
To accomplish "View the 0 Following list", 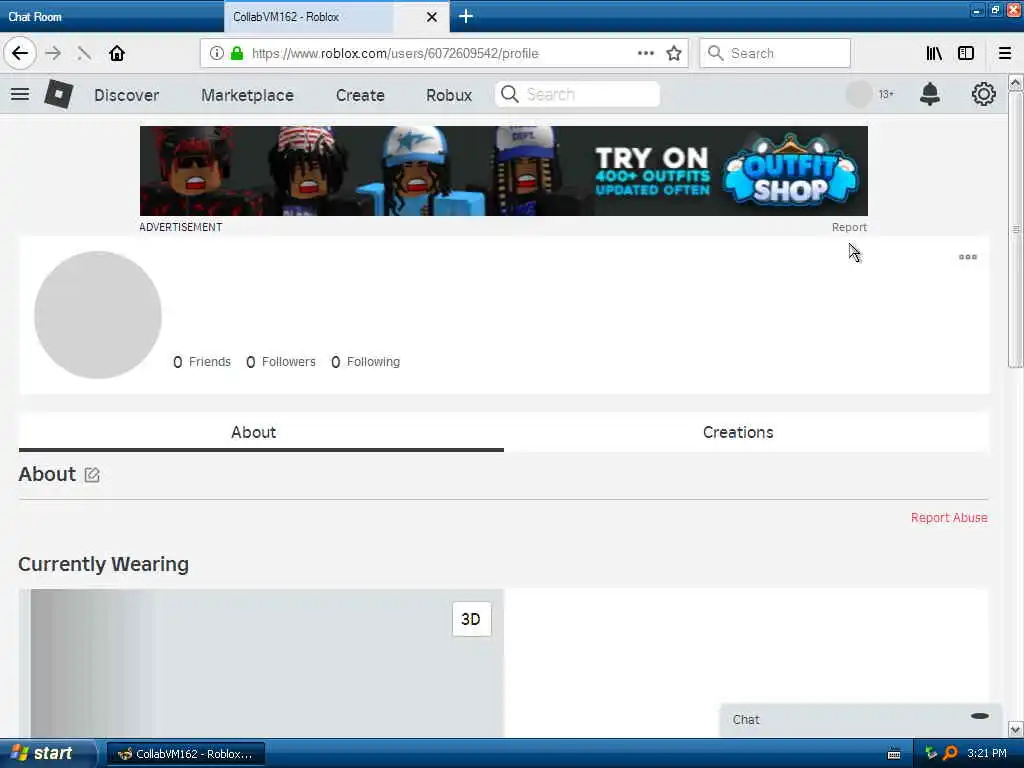I will click(366, 362).
